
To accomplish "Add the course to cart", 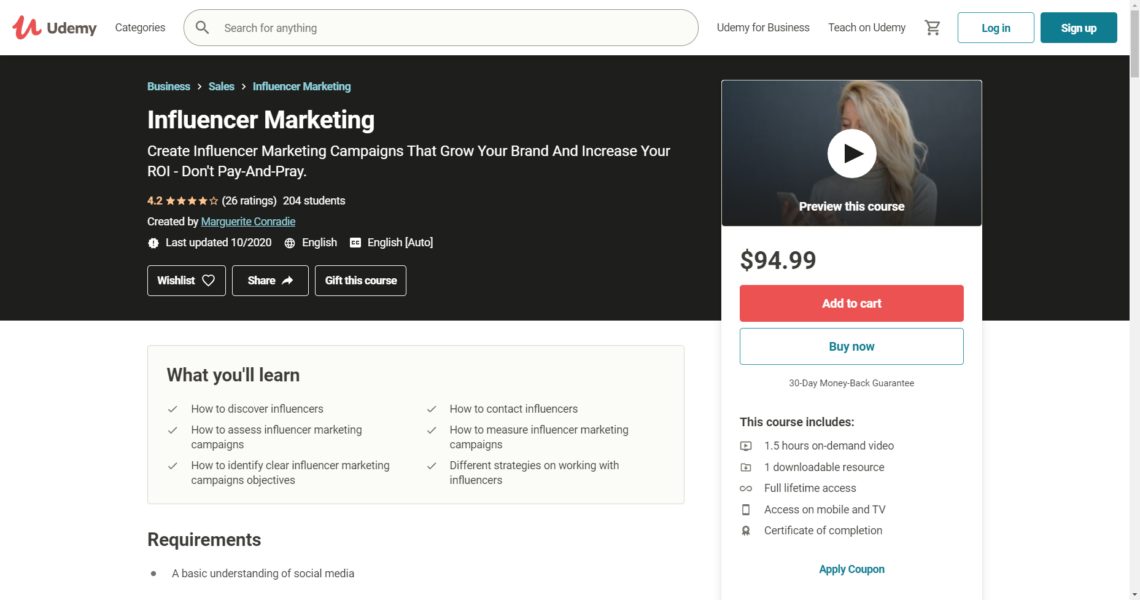I will [x=851, y=303].
